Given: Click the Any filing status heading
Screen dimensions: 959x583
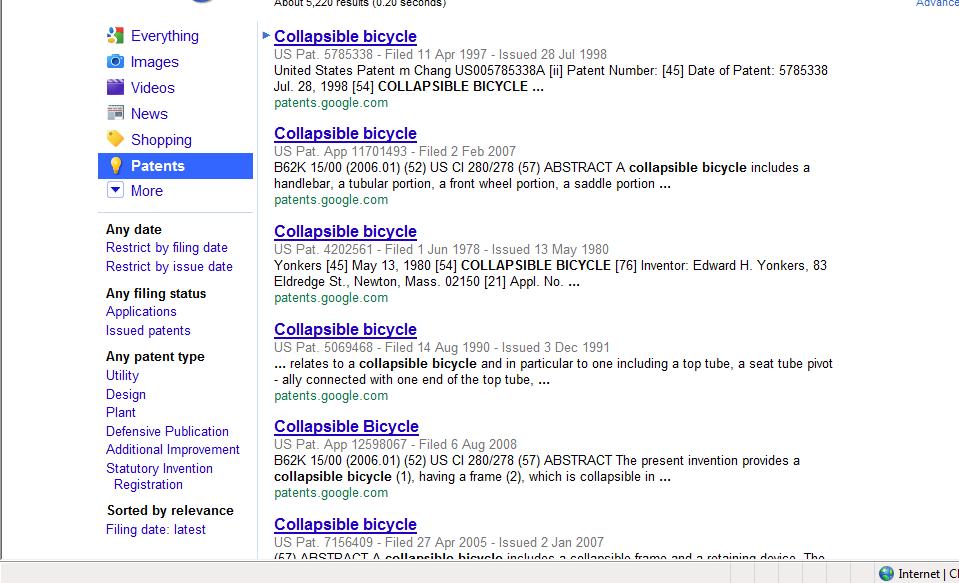Looking at the screenshot, I should click(x=156, y=294).
